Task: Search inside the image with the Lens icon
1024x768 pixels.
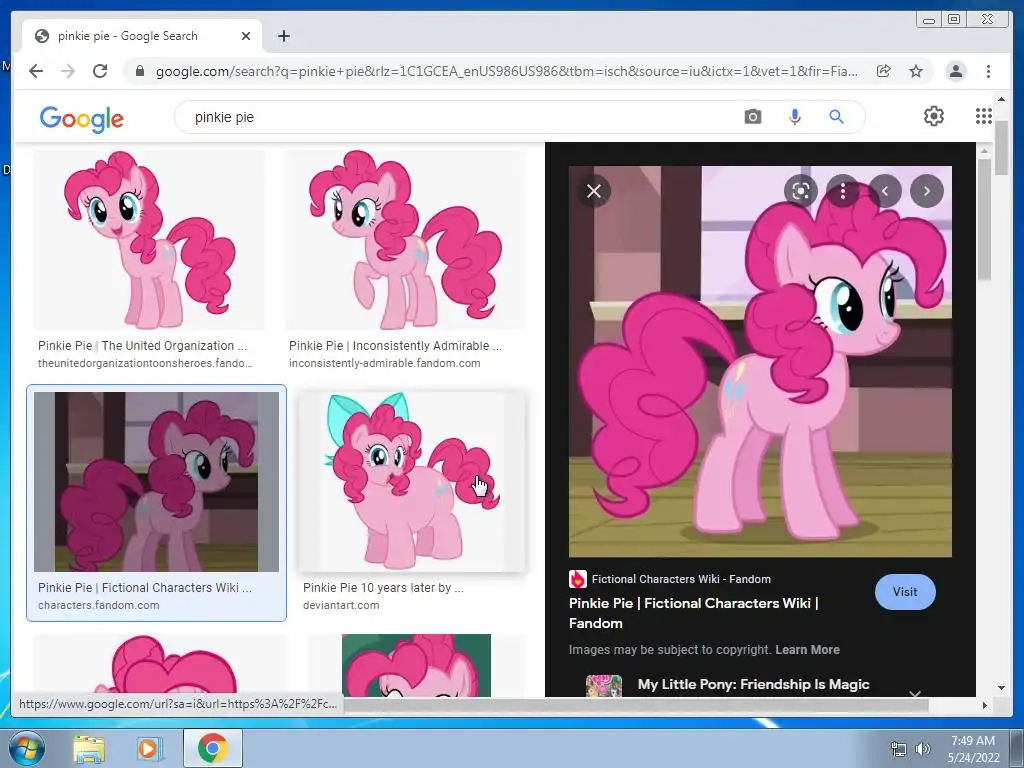Action: [801, 191]
